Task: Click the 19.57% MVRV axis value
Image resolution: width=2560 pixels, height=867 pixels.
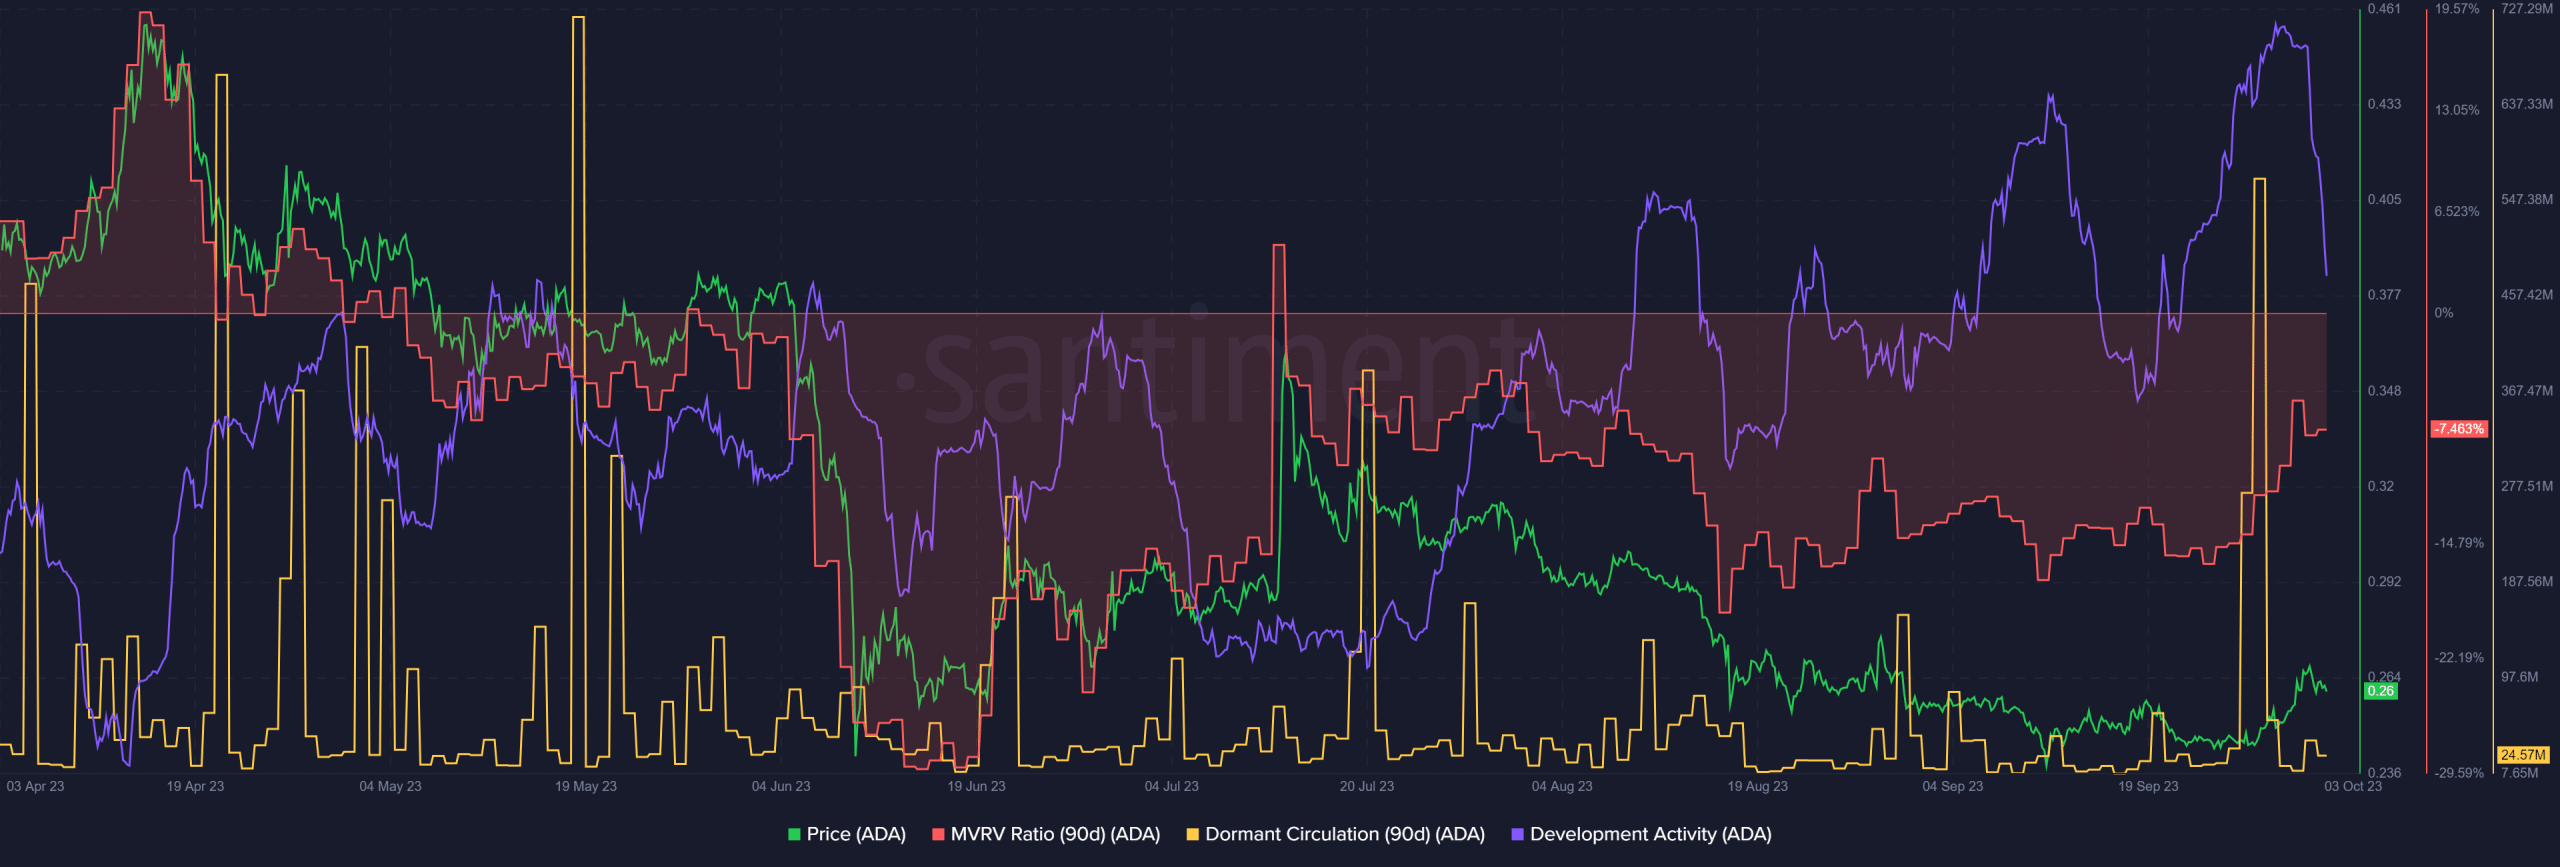Action: 2457,9
